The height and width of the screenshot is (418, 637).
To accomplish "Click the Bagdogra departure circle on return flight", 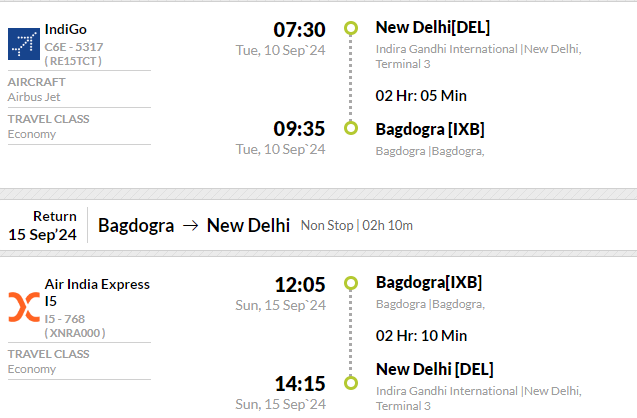I will 351,283.
